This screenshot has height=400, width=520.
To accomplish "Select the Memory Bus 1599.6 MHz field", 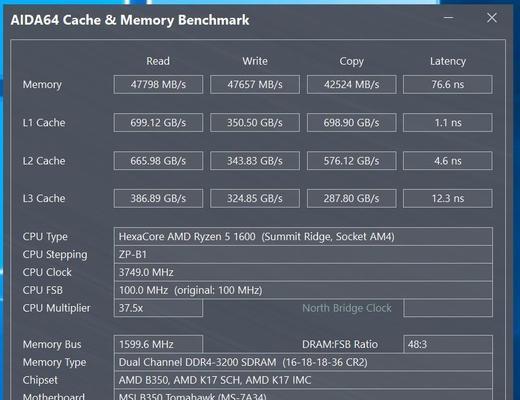I will pyautogui.click(x=158, y=344).
